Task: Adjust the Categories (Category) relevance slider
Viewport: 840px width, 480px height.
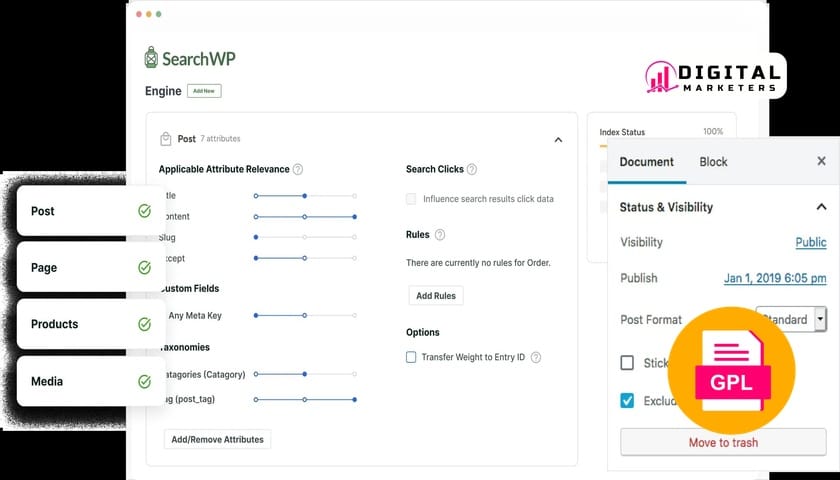Action: coord(305,374)
